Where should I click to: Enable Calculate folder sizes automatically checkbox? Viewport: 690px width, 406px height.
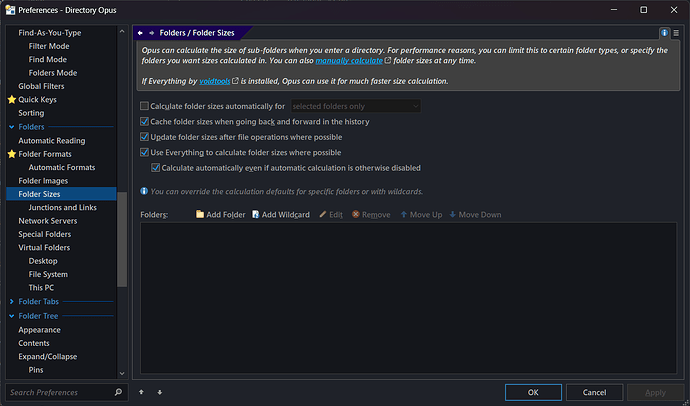pos(144,106)
